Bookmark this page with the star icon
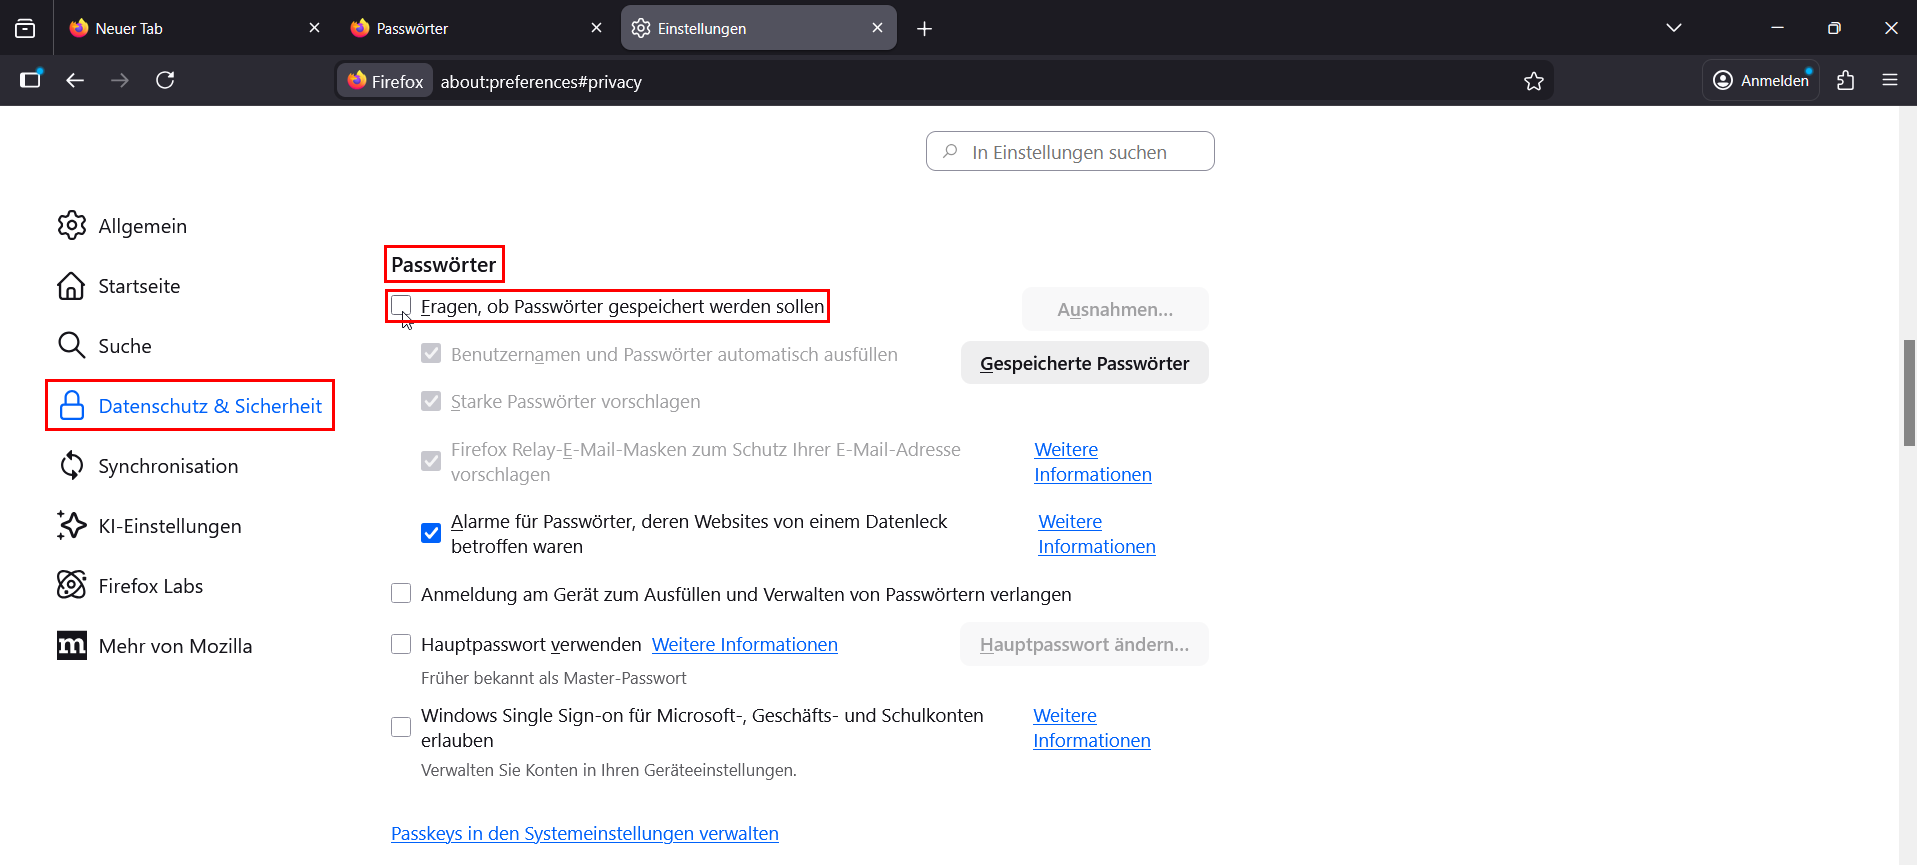Image resolution: width=1917 pixels, height=865 pixels. pyautogui.click(x=1534, y=81)
